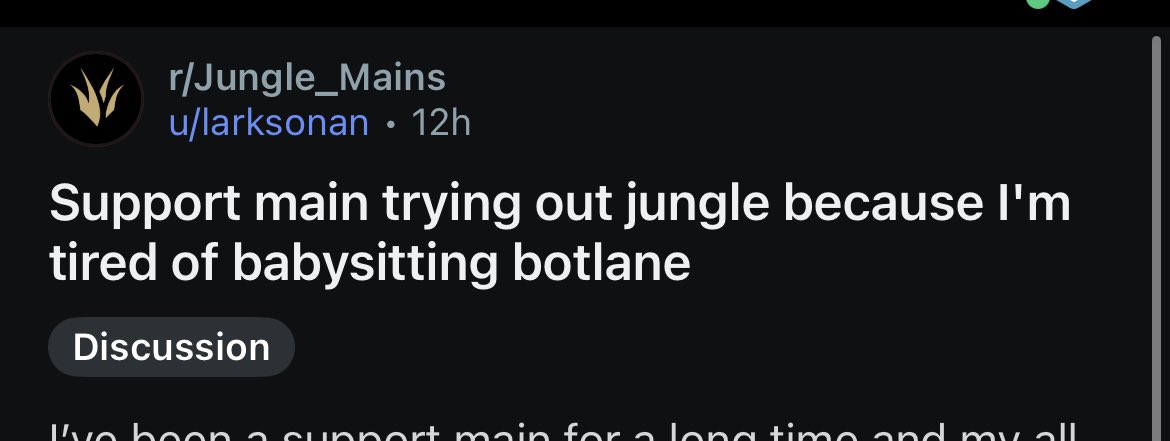This screenshot has width=1170, height=441.
Task: Click the black header bar above post
Action: pos(500,12)
